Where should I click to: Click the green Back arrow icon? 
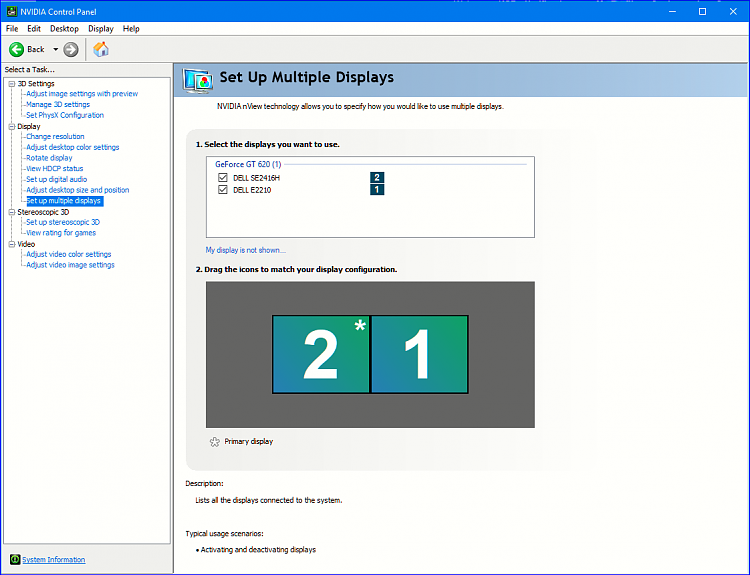point(16,49)
